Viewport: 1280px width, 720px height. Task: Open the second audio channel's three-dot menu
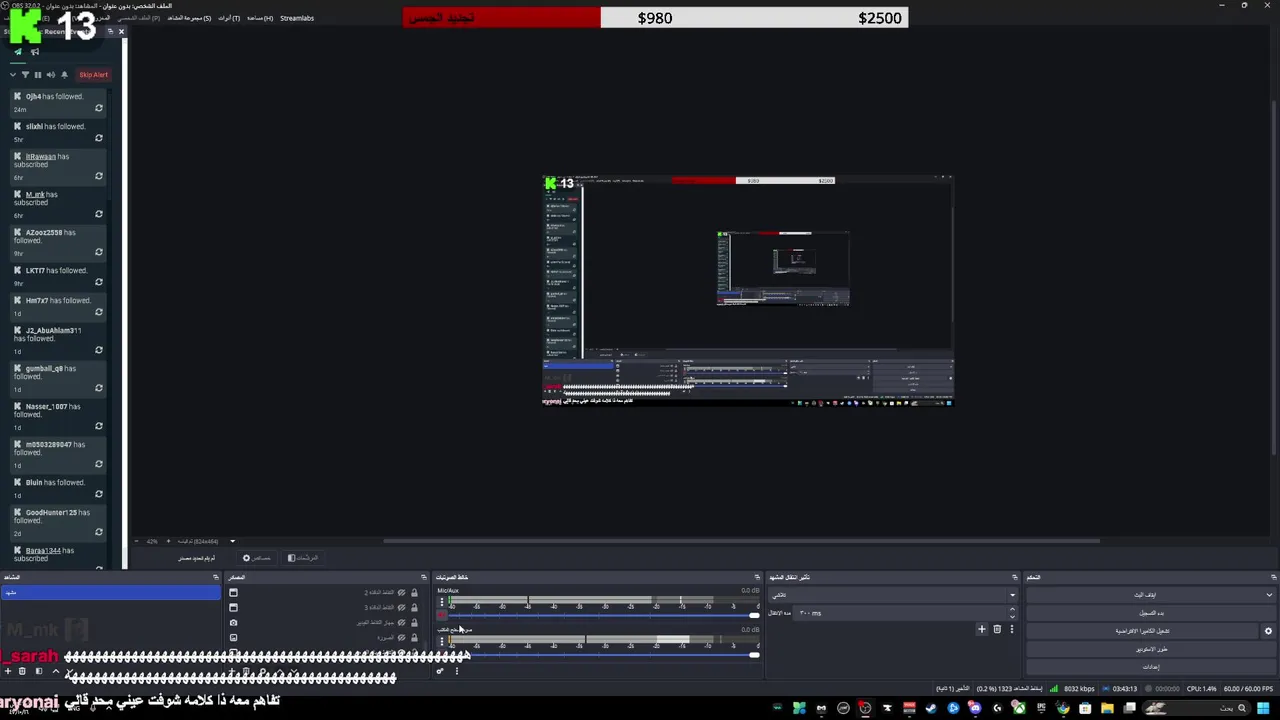point(442,641)
